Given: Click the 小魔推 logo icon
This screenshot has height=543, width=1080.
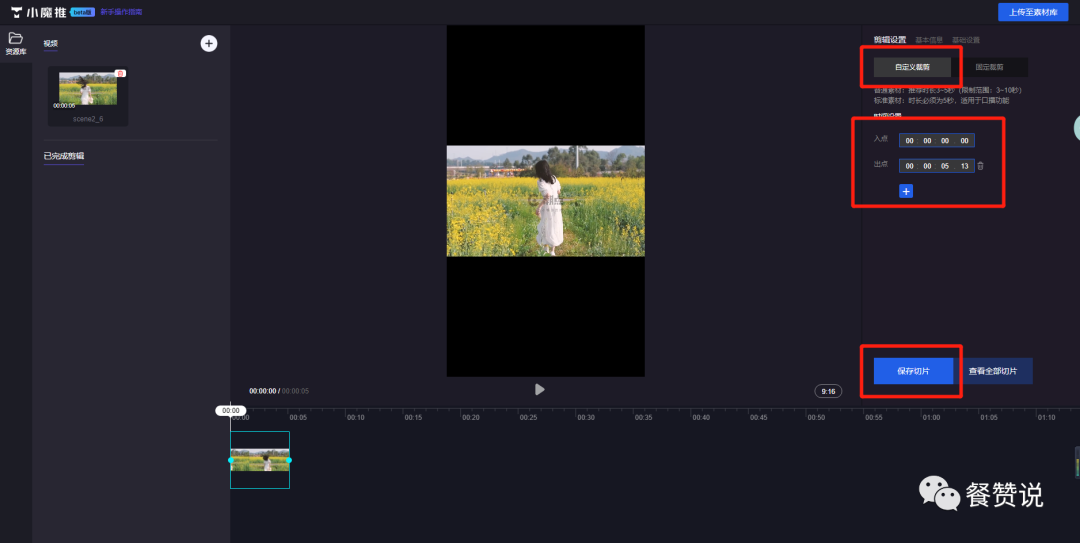Looking at the screenshot, I should point(17,12).
